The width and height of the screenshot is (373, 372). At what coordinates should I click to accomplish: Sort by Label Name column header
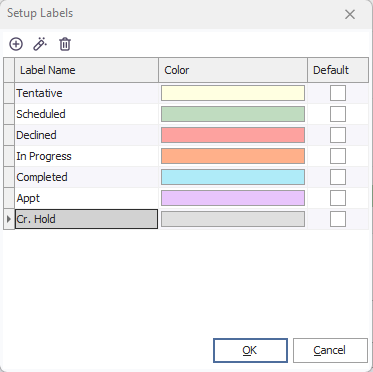click(86, 70)
